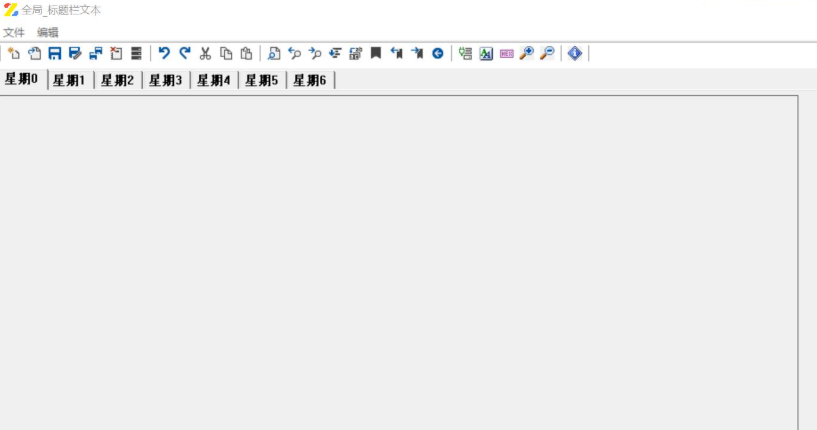Zoom in with plus magnifier

[x=527, y=53]
